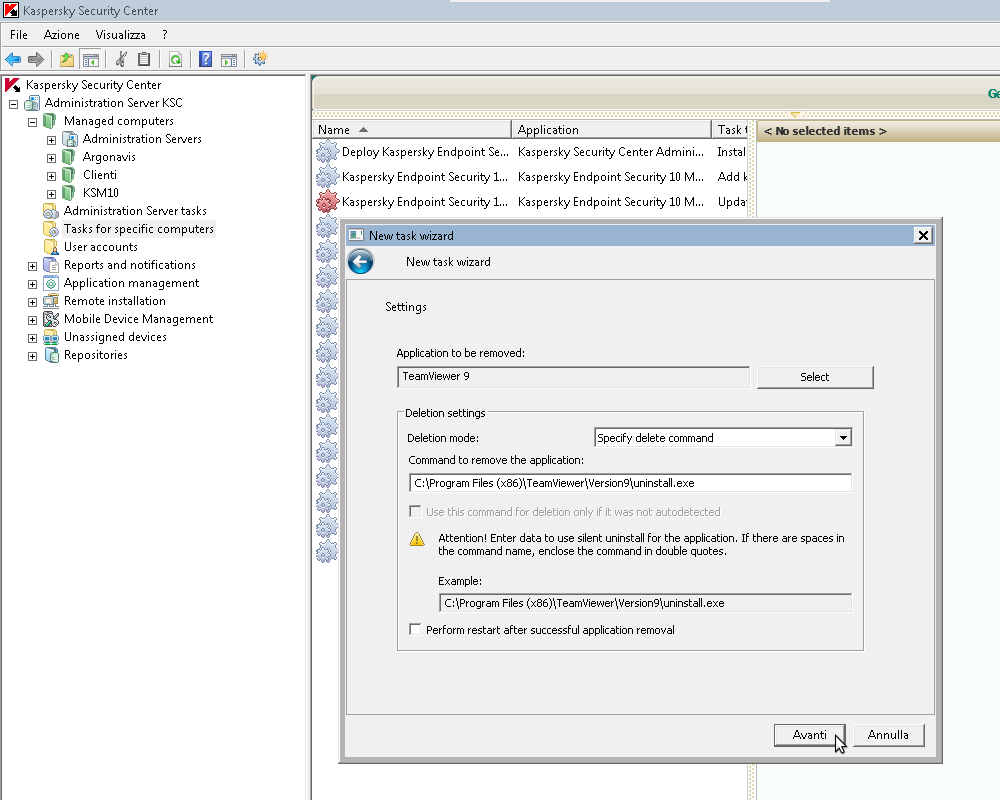The height and width of the screenshot is (800, 1000).
Task: Click the scissors cut icon in toolbar
Action: click(121, 59)
